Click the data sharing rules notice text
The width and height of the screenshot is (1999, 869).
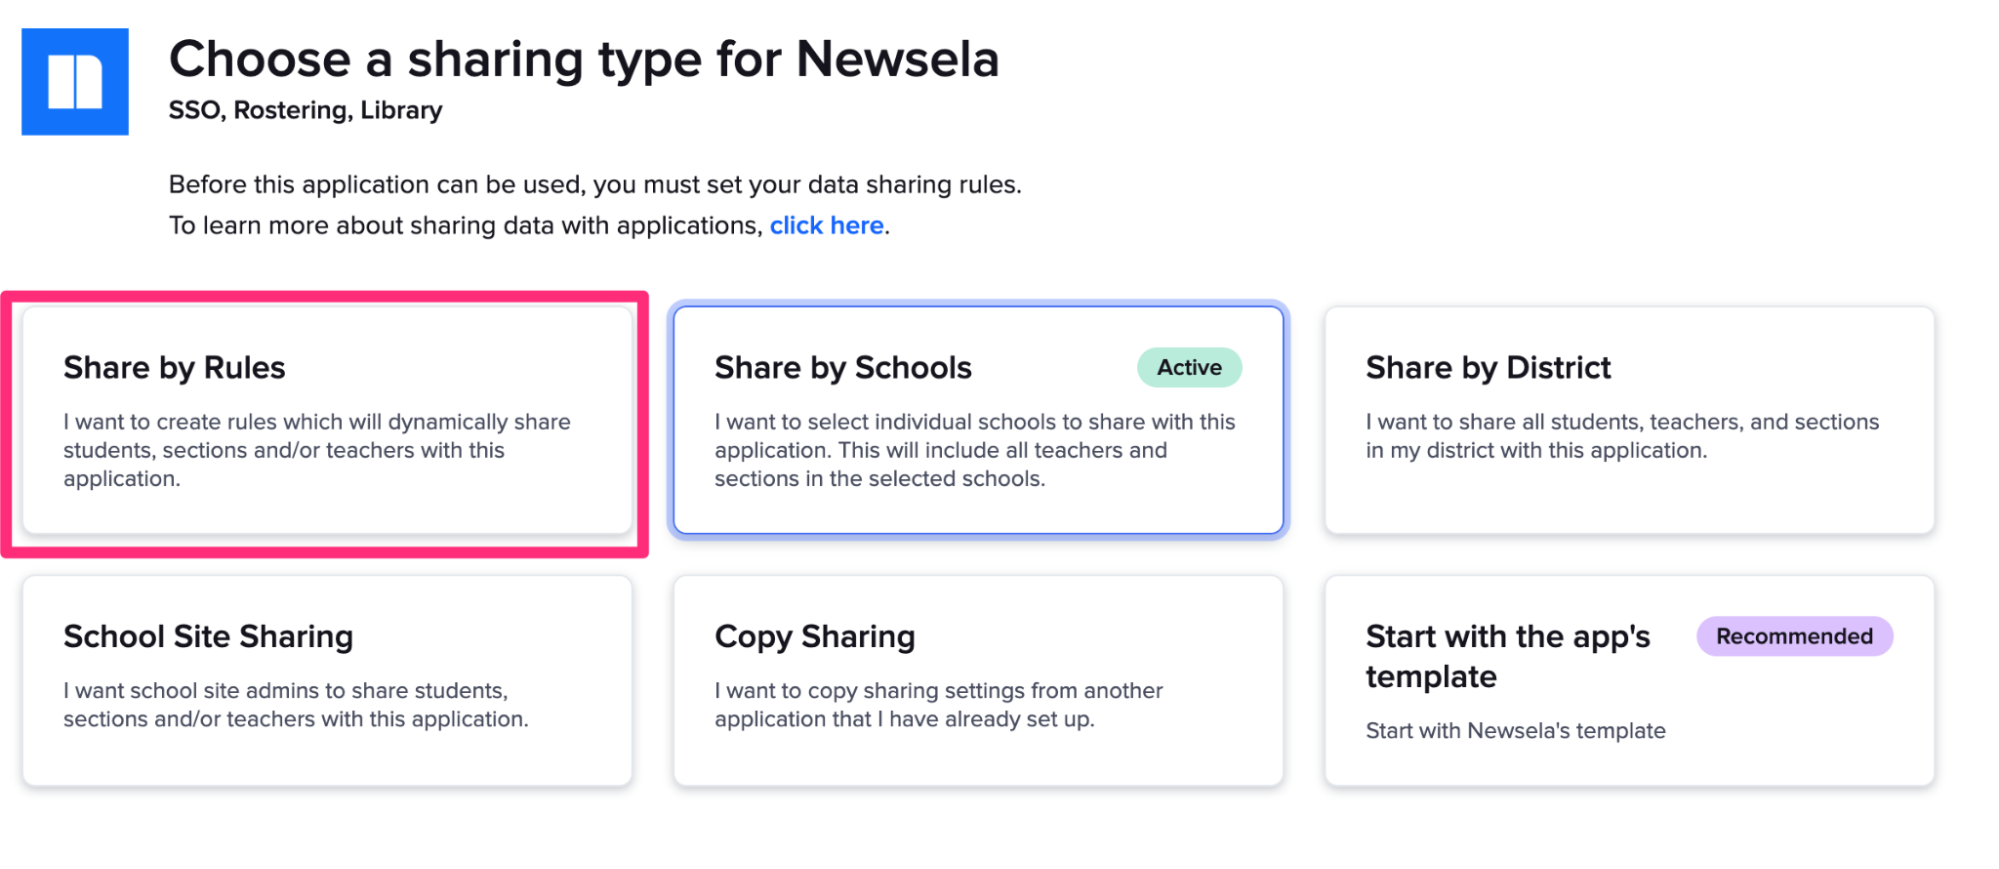click(595, 184)
